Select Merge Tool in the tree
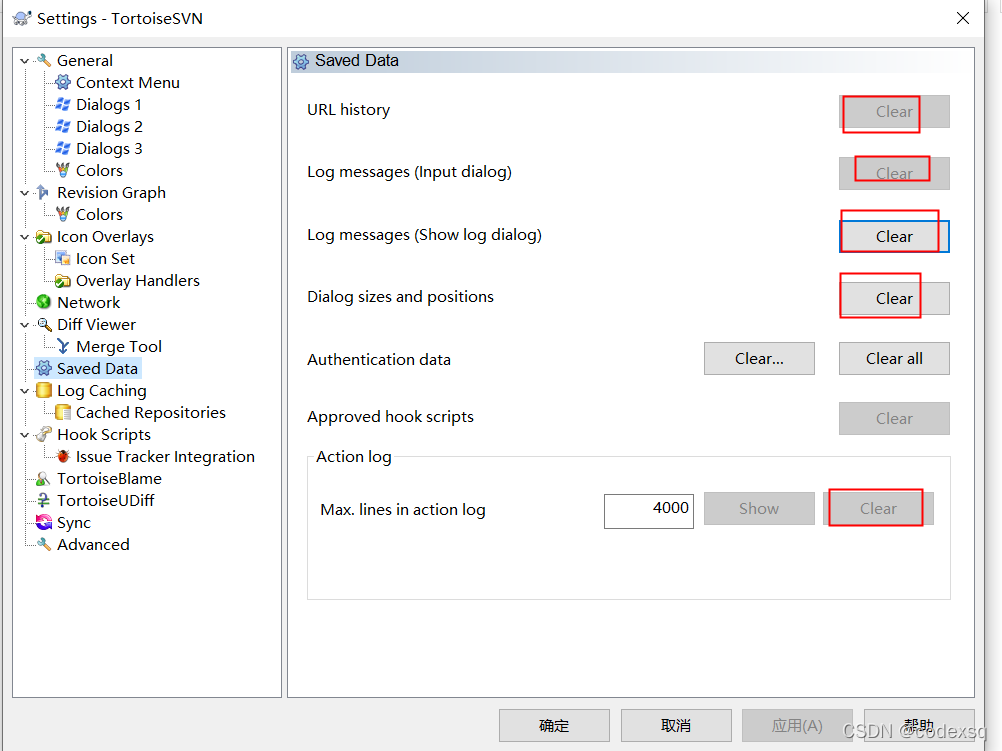Image resolution: width=1002 pixels, height=751 pixels. pos(119,346)
